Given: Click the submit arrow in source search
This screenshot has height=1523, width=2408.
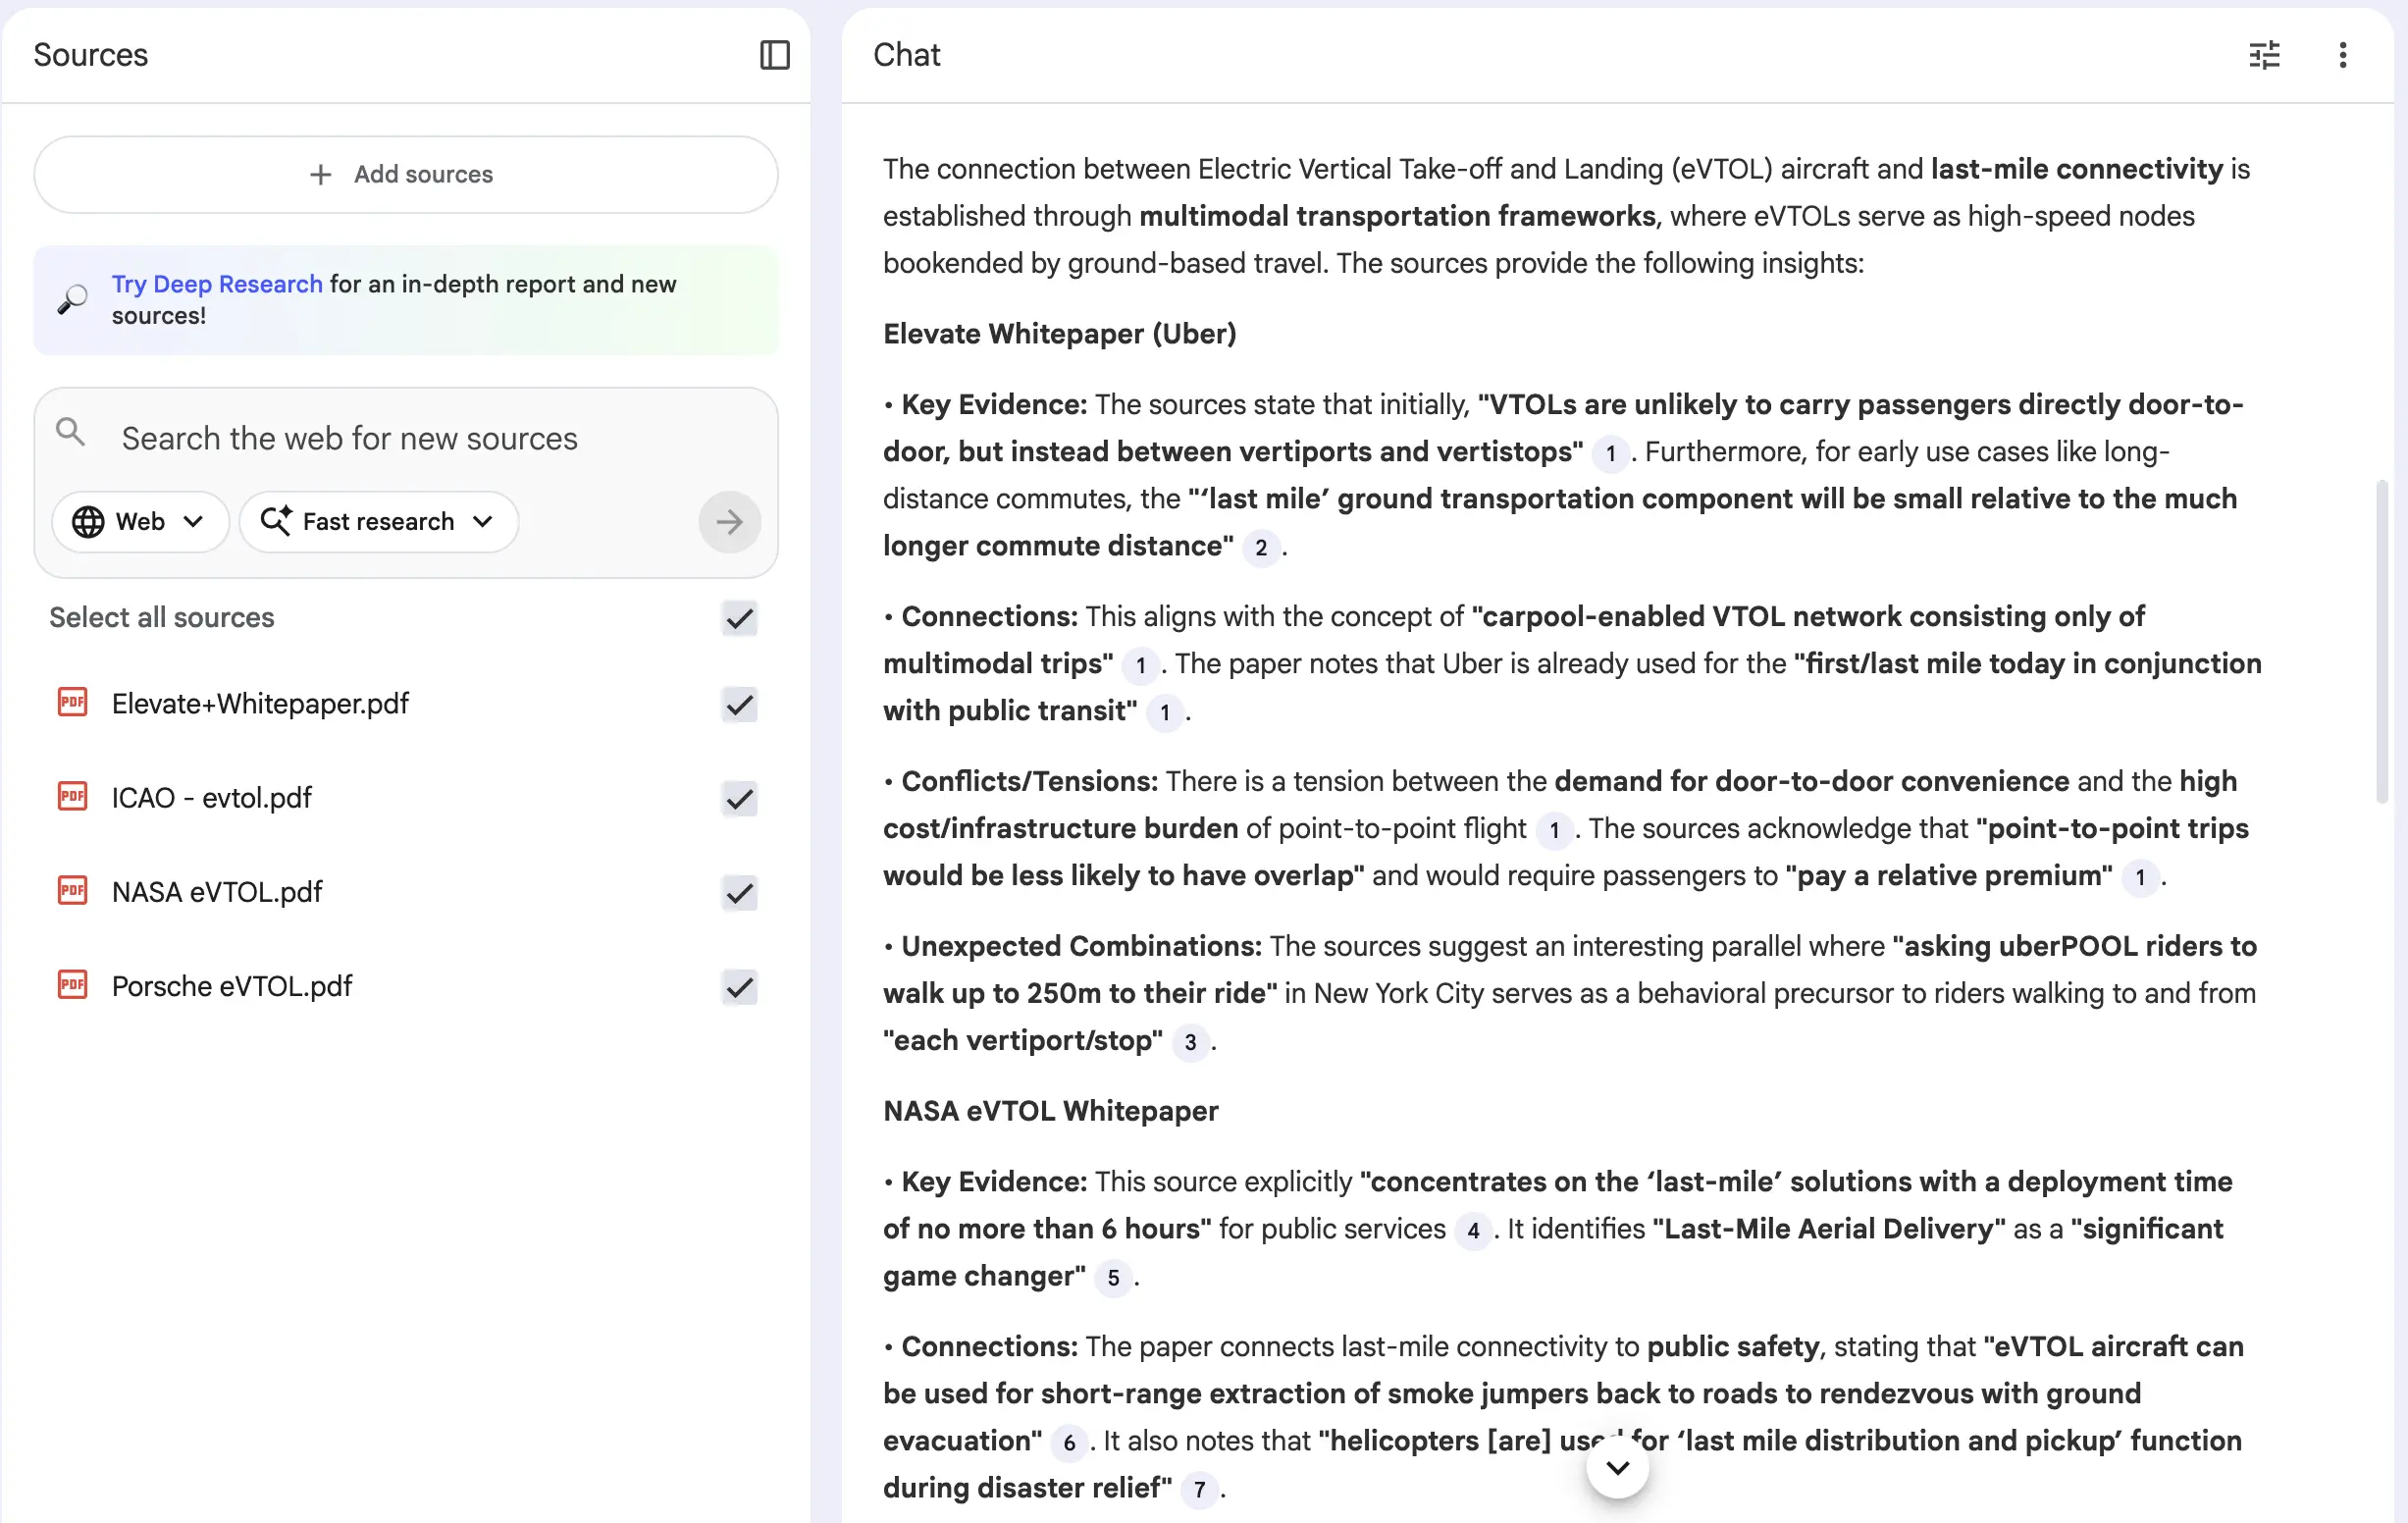Looking at the screenshot, I should [x=729, y=521].
